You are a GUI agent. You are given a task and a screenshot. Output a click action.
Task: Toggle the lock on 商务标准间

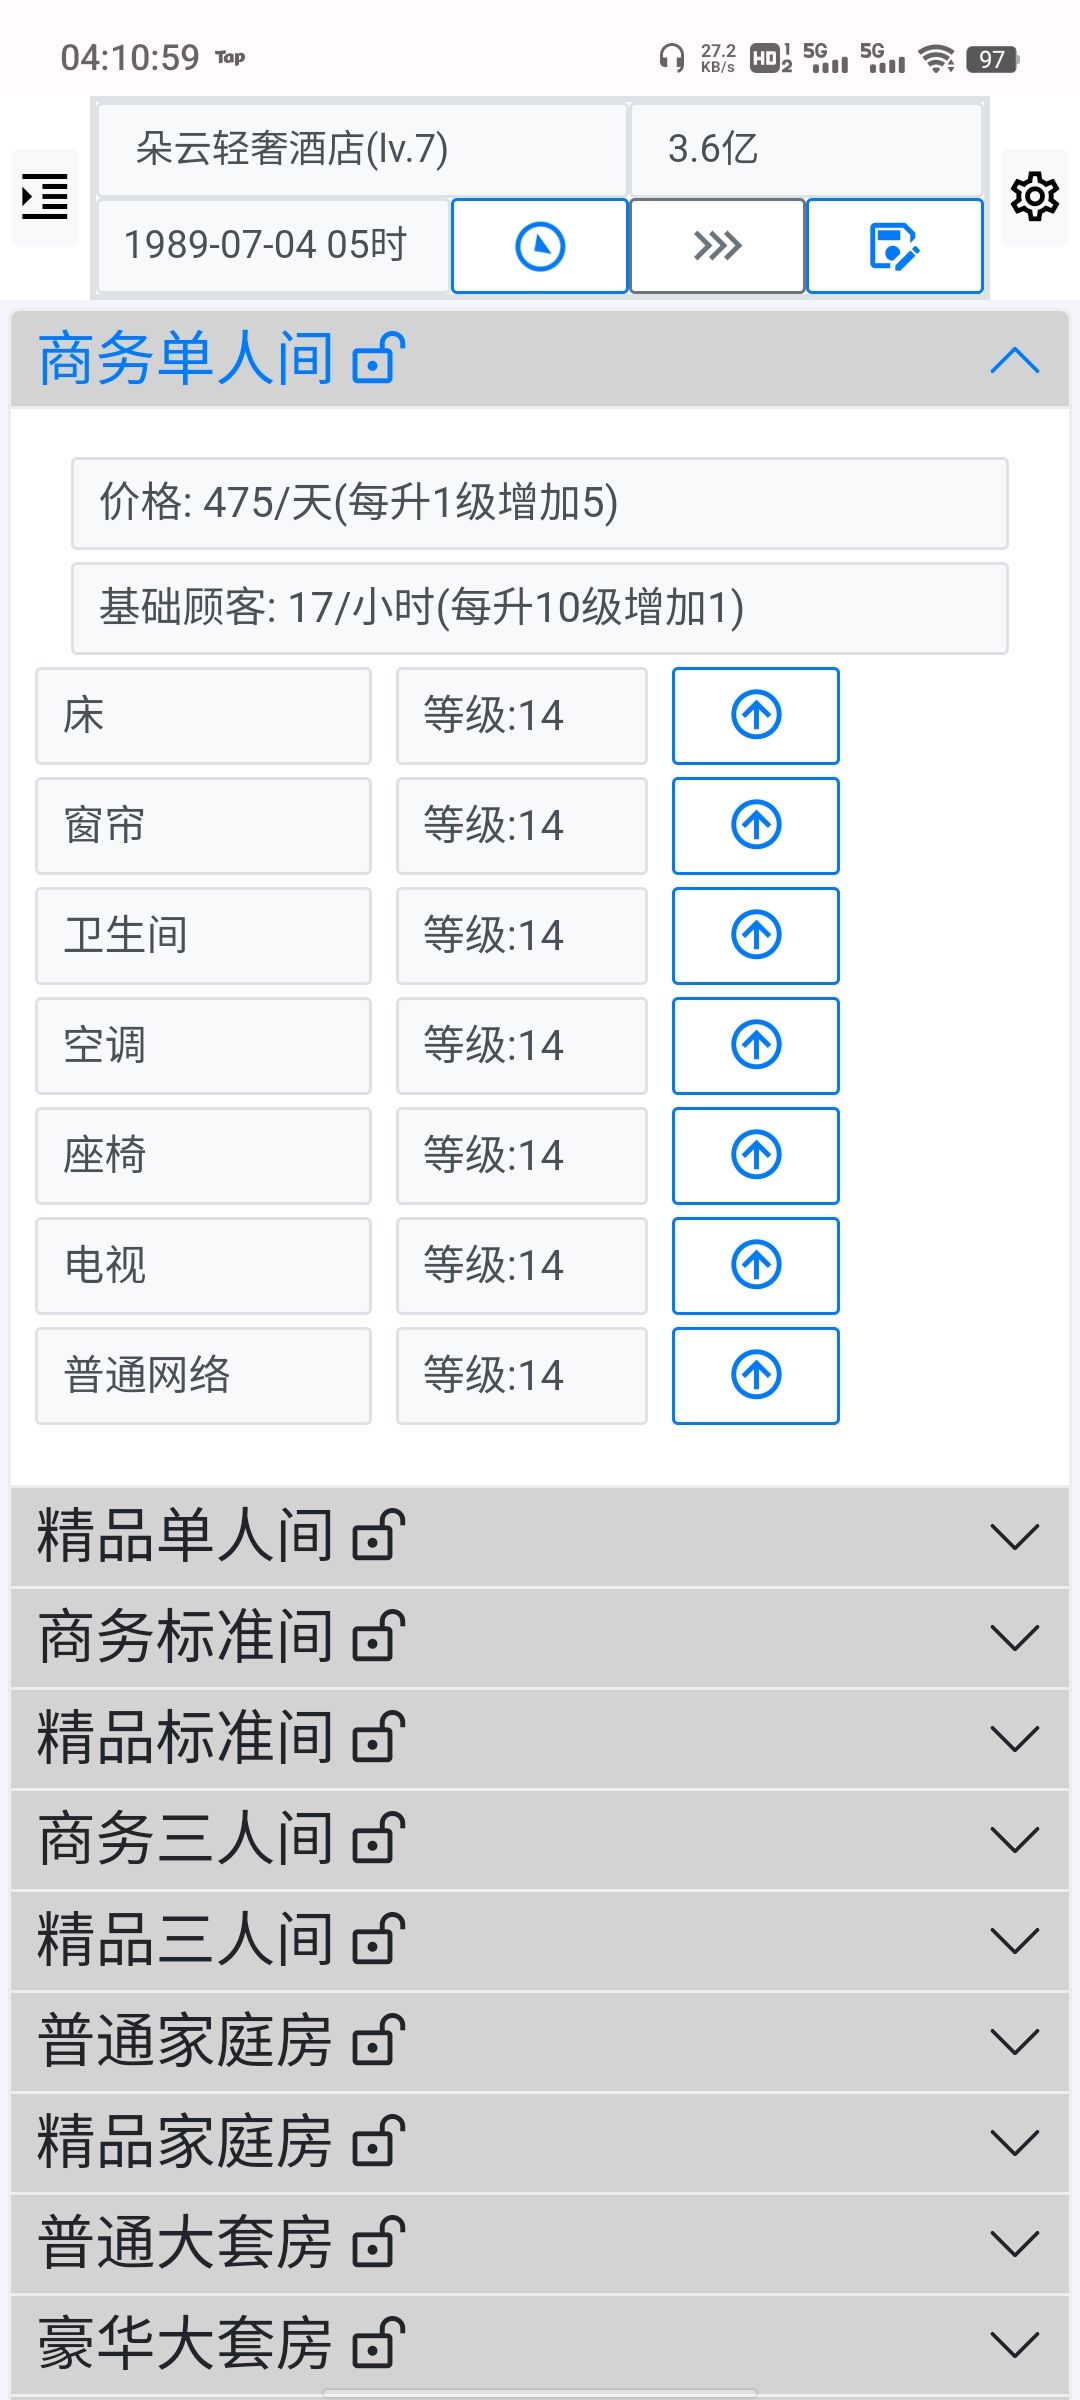pos(379,1637)
